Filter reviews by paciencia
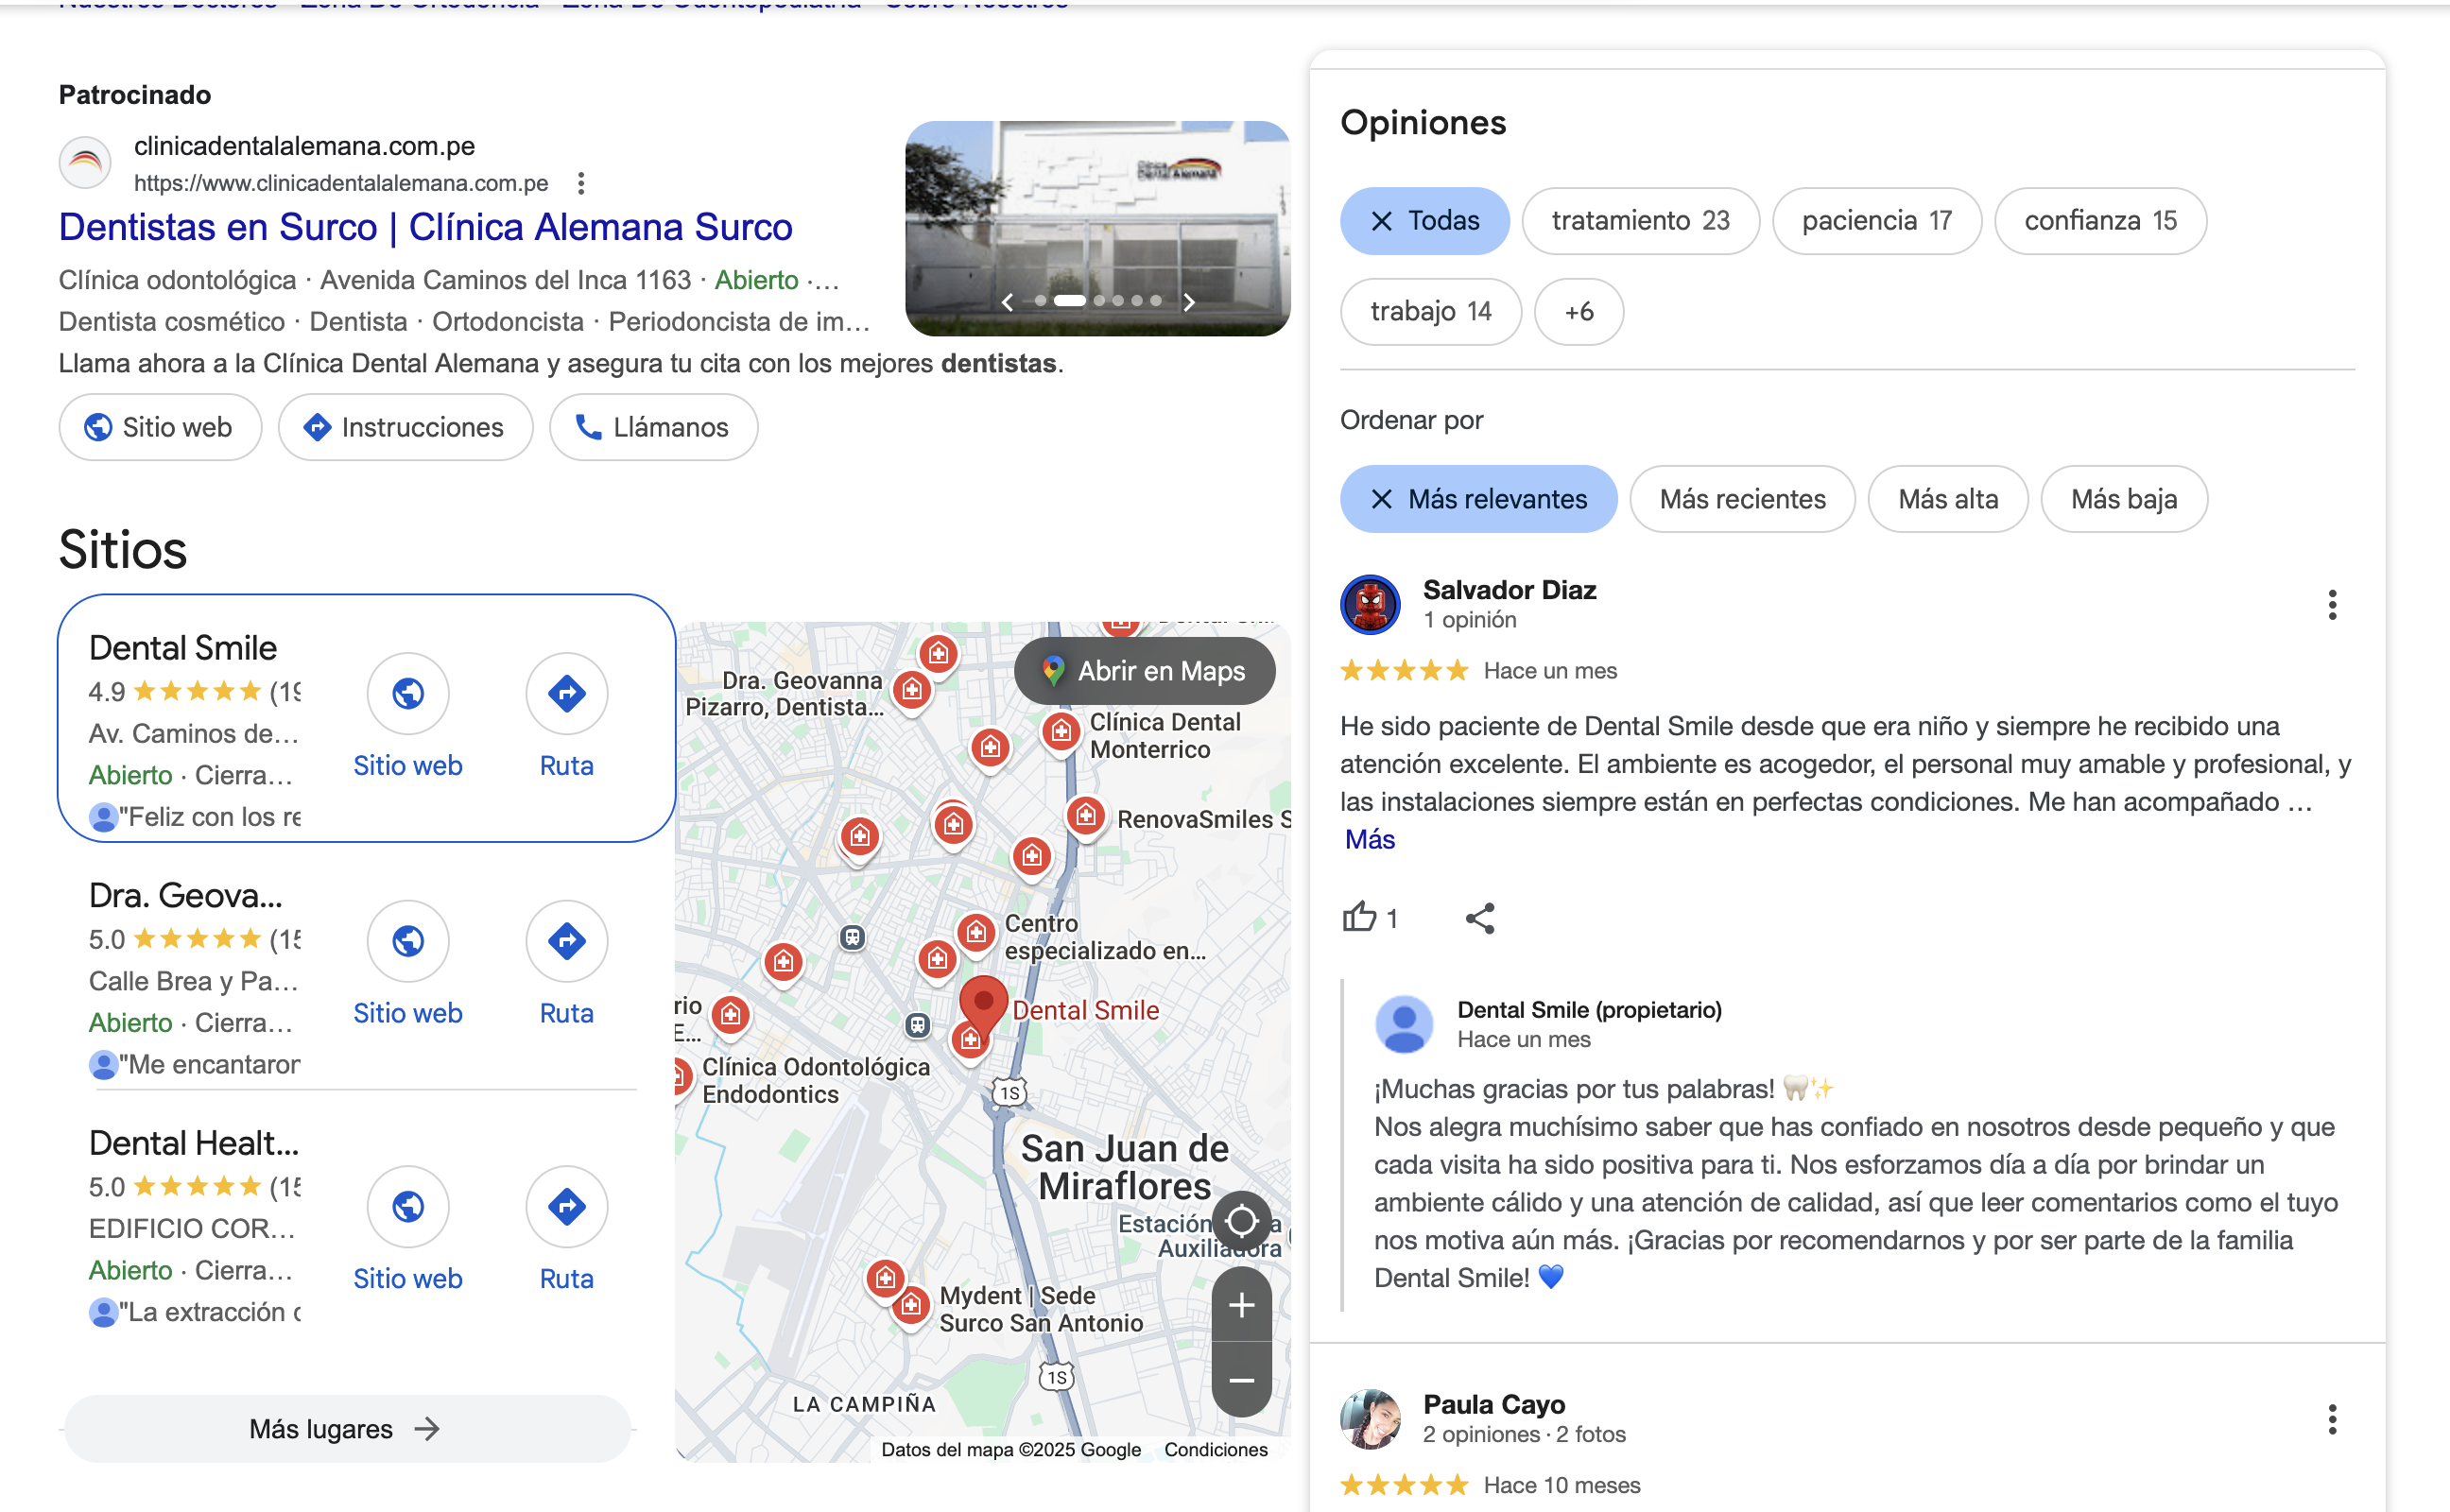 1876,221
